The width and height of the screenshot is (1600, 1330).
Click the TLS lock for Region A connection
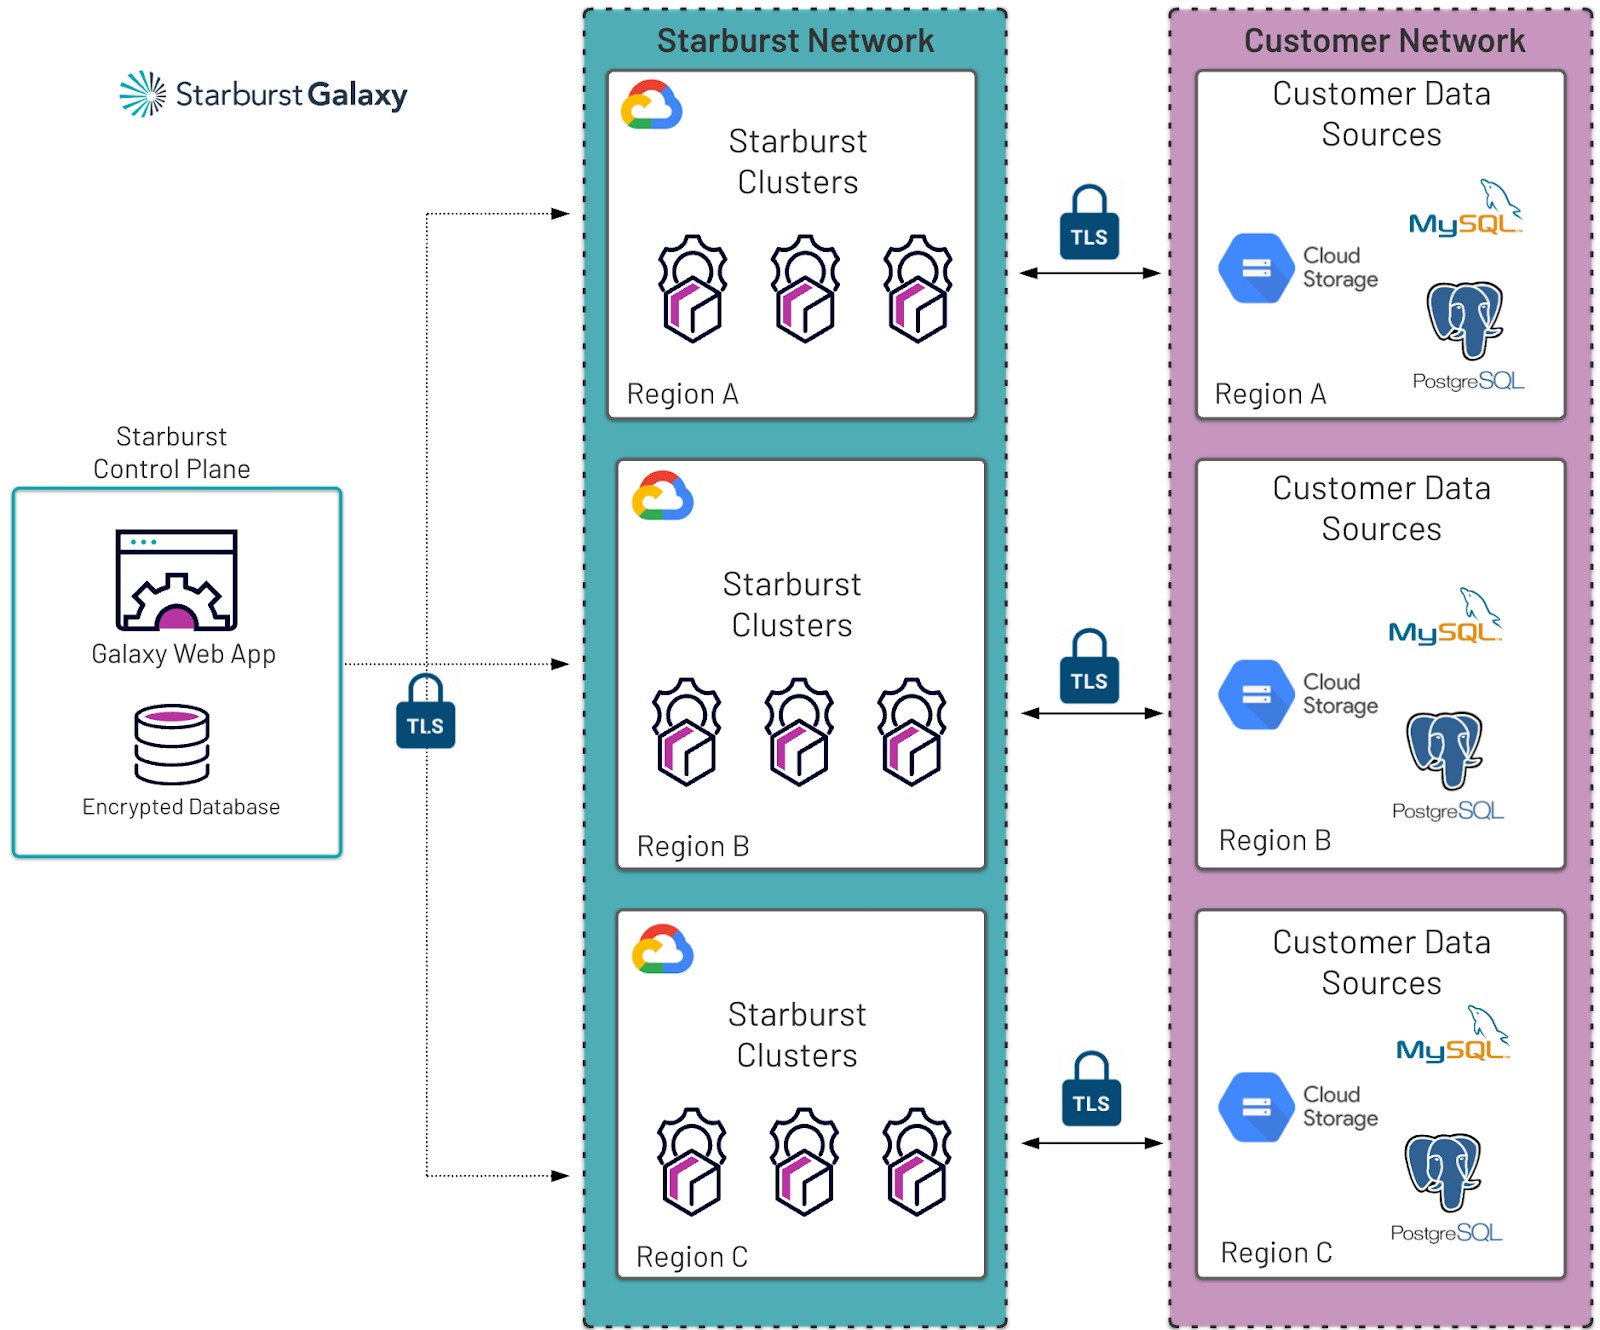pyautogui.click(x=1089, y=222)
